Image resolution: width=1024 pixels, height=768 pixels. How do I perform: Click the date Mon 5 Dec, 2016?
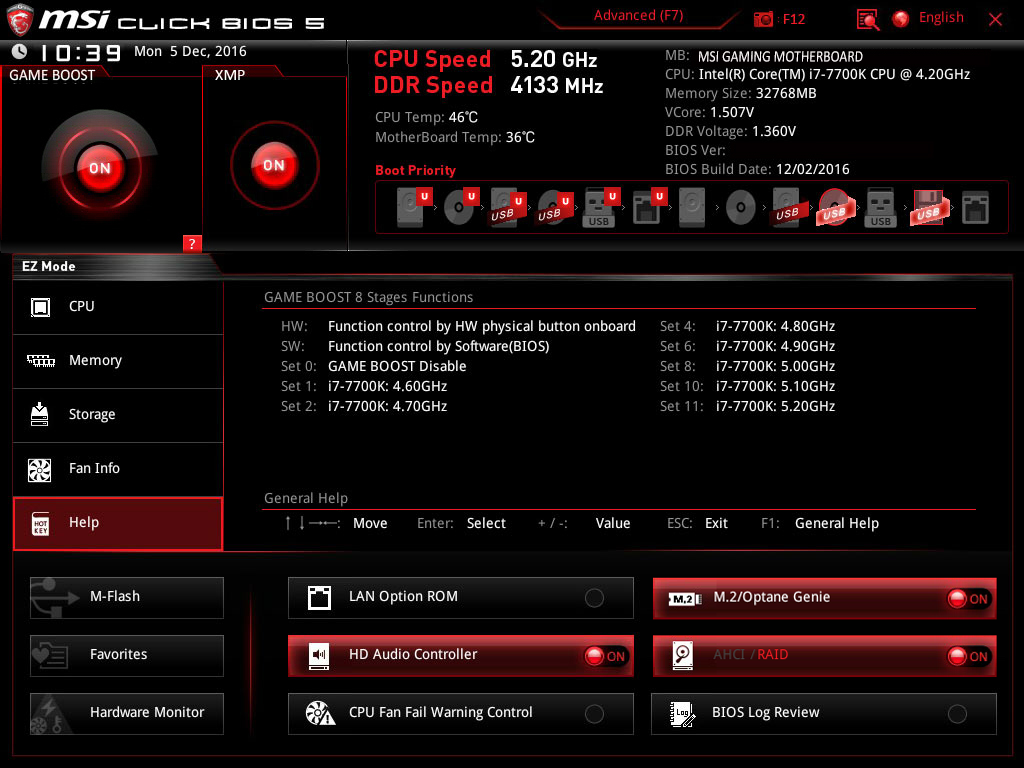click(x=190, y=51)
